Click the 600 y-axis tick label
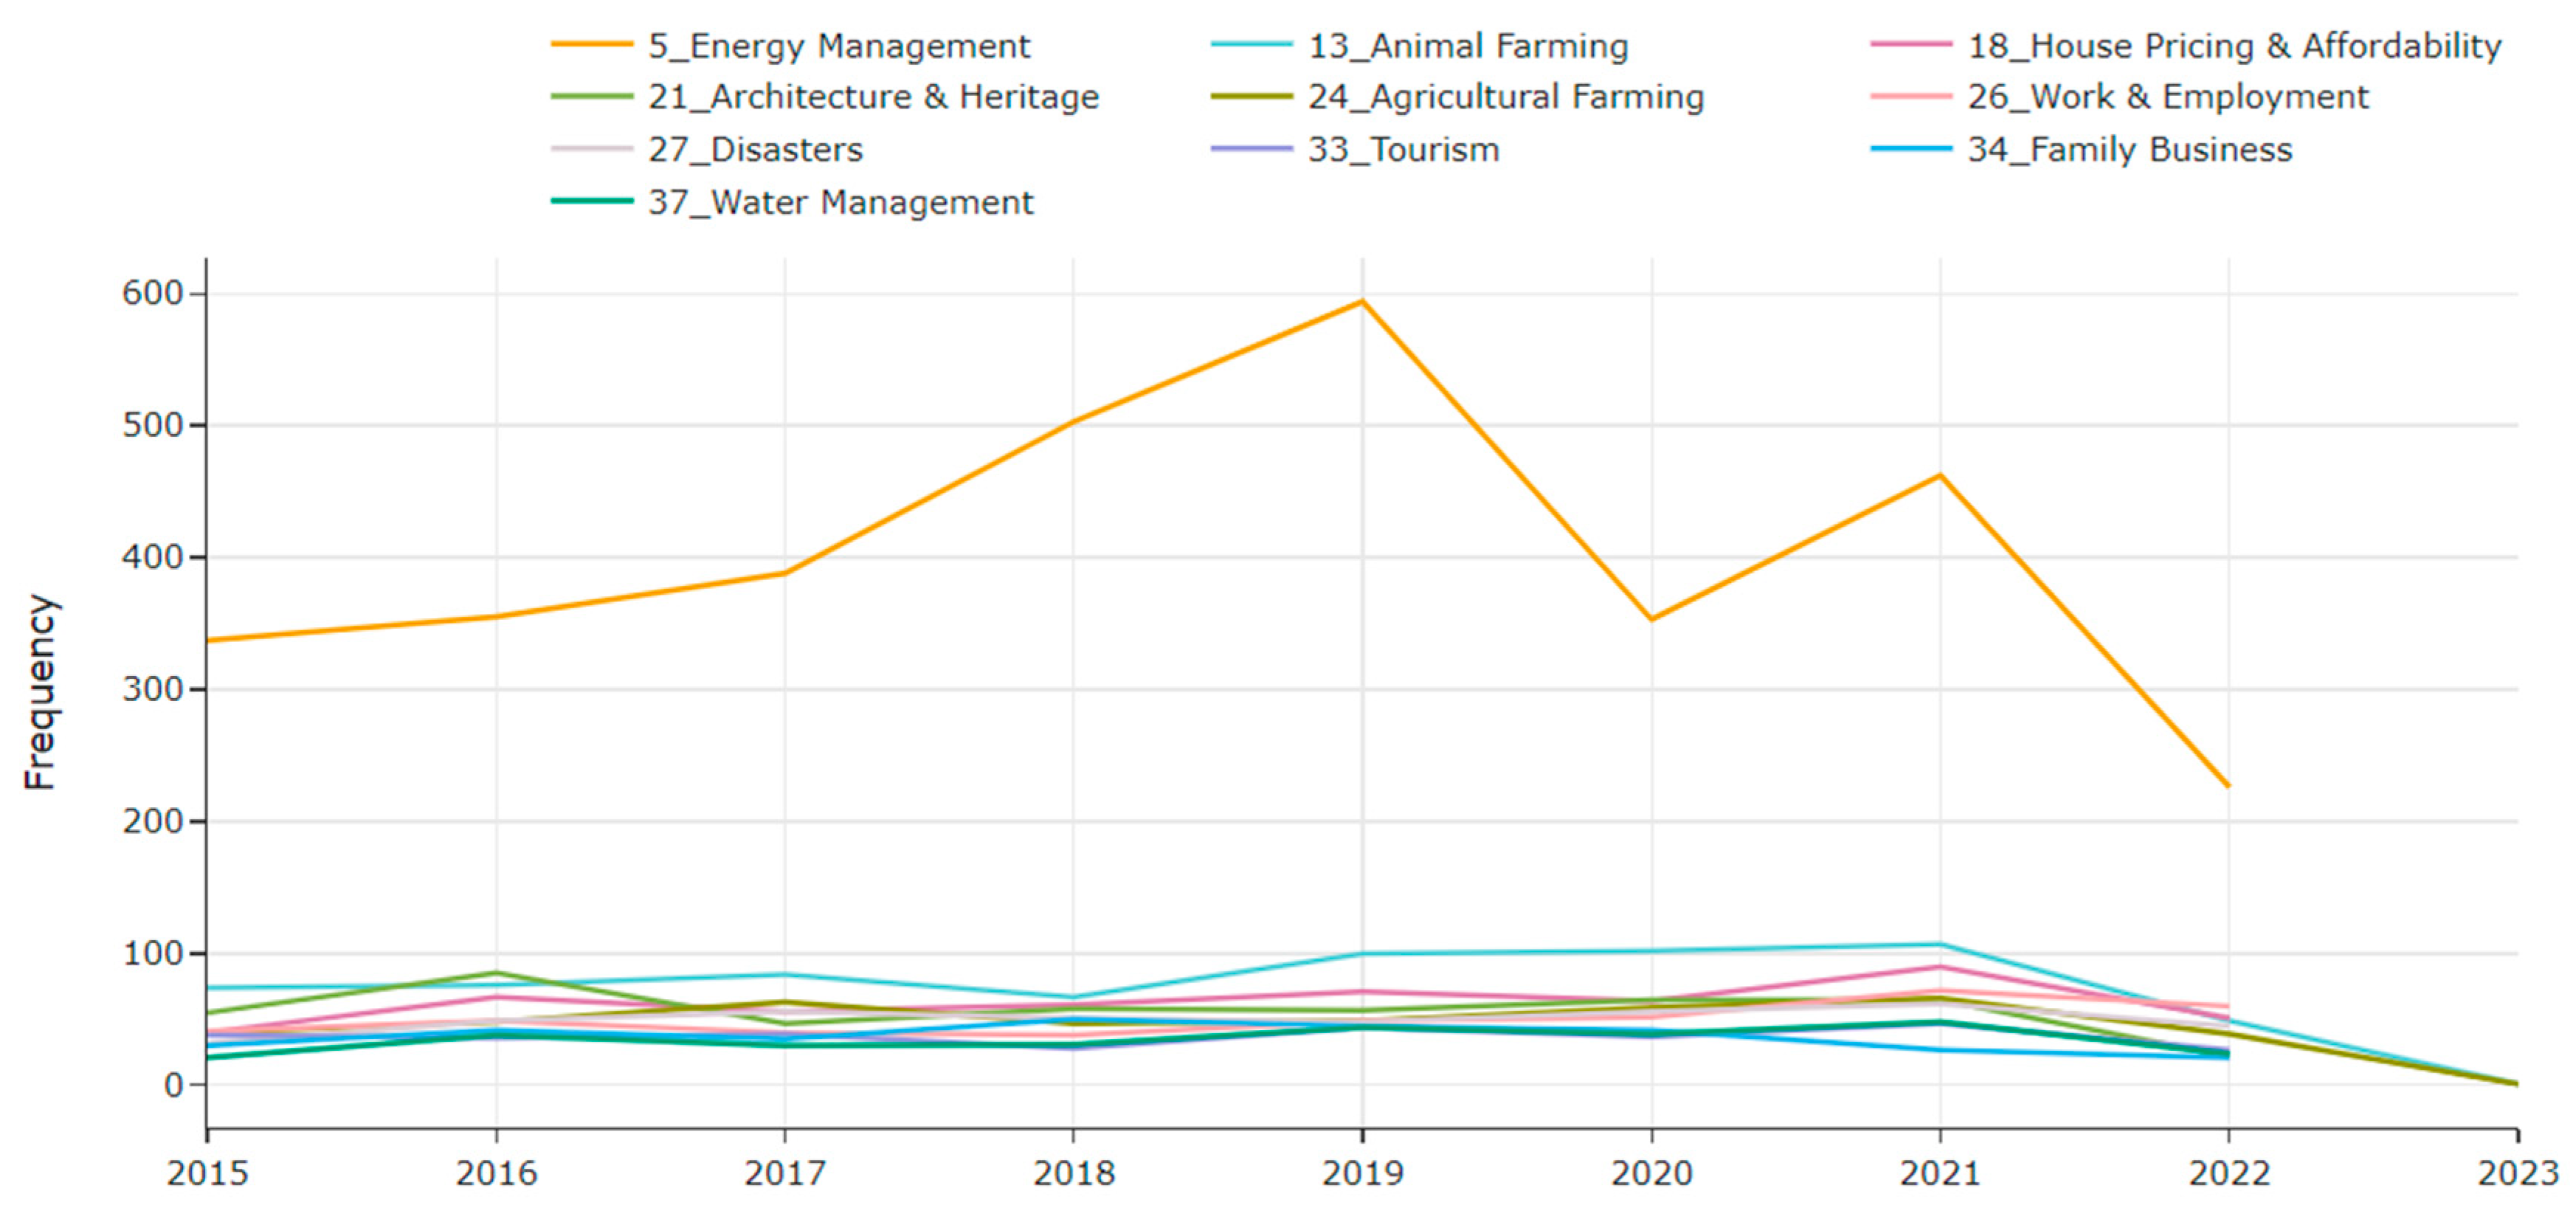2576x1222 pixels. tap(153, 293)
